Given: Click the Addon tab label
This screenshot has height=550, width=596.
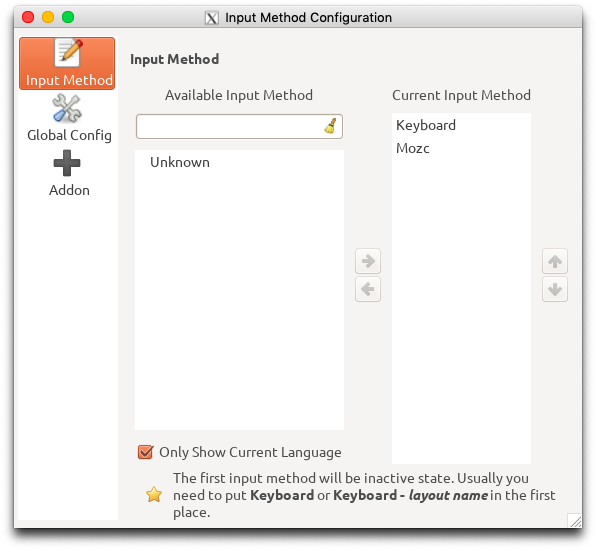Looking at the screenshot, I should [x=69, y=190].
